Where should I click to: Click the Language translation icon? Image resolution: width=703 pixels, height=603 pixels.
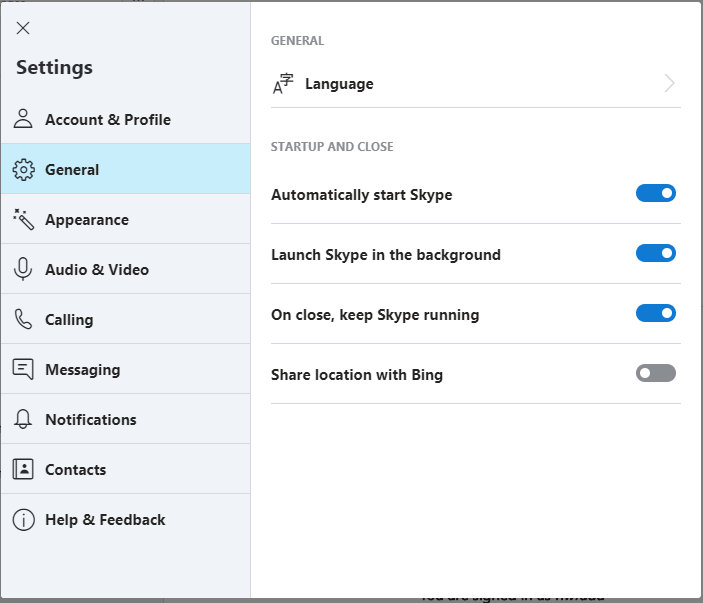283,84
